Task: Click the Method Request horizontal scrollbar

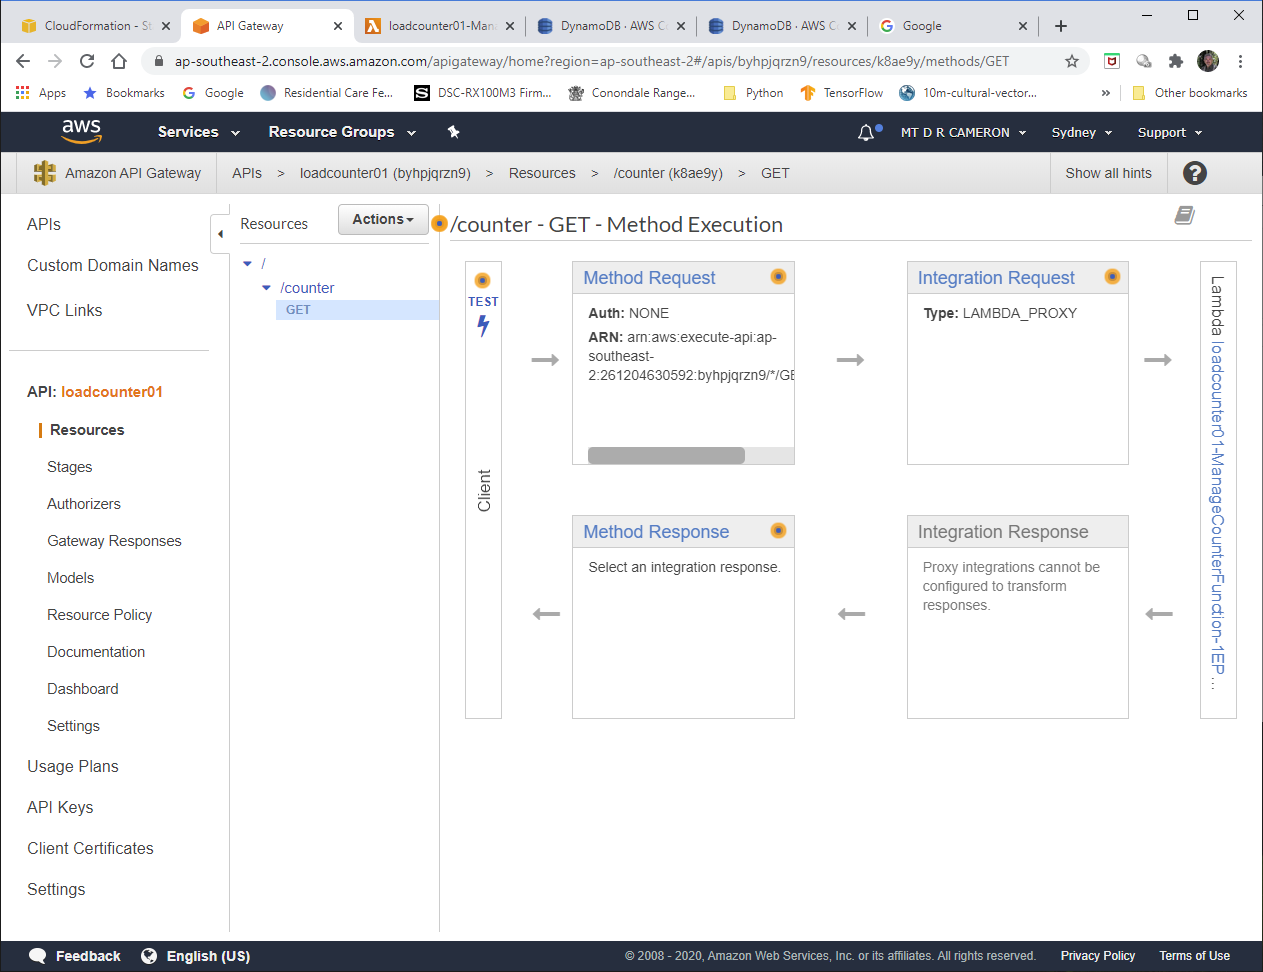Action: tap(666, 455)
